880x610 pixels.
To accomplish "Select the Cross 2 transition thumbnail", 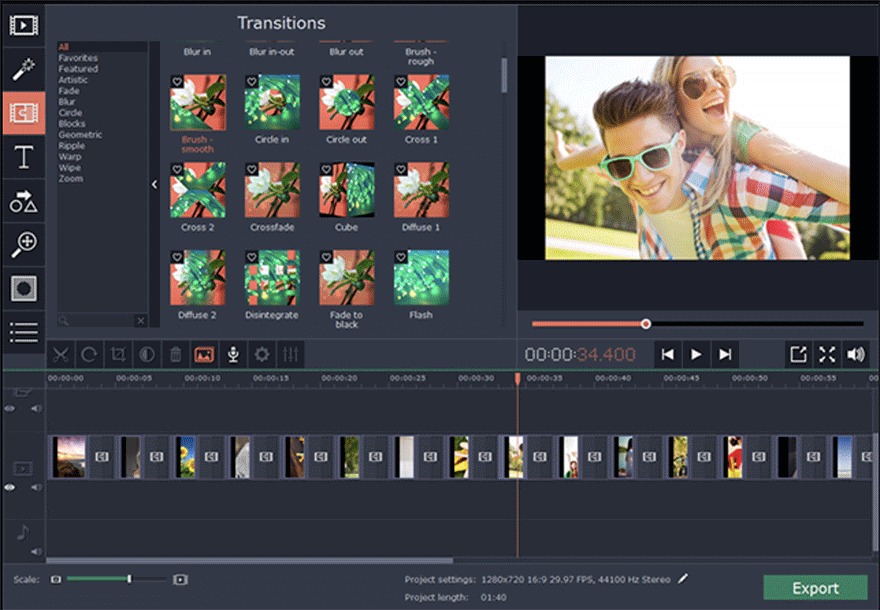I will pos(198,190).
